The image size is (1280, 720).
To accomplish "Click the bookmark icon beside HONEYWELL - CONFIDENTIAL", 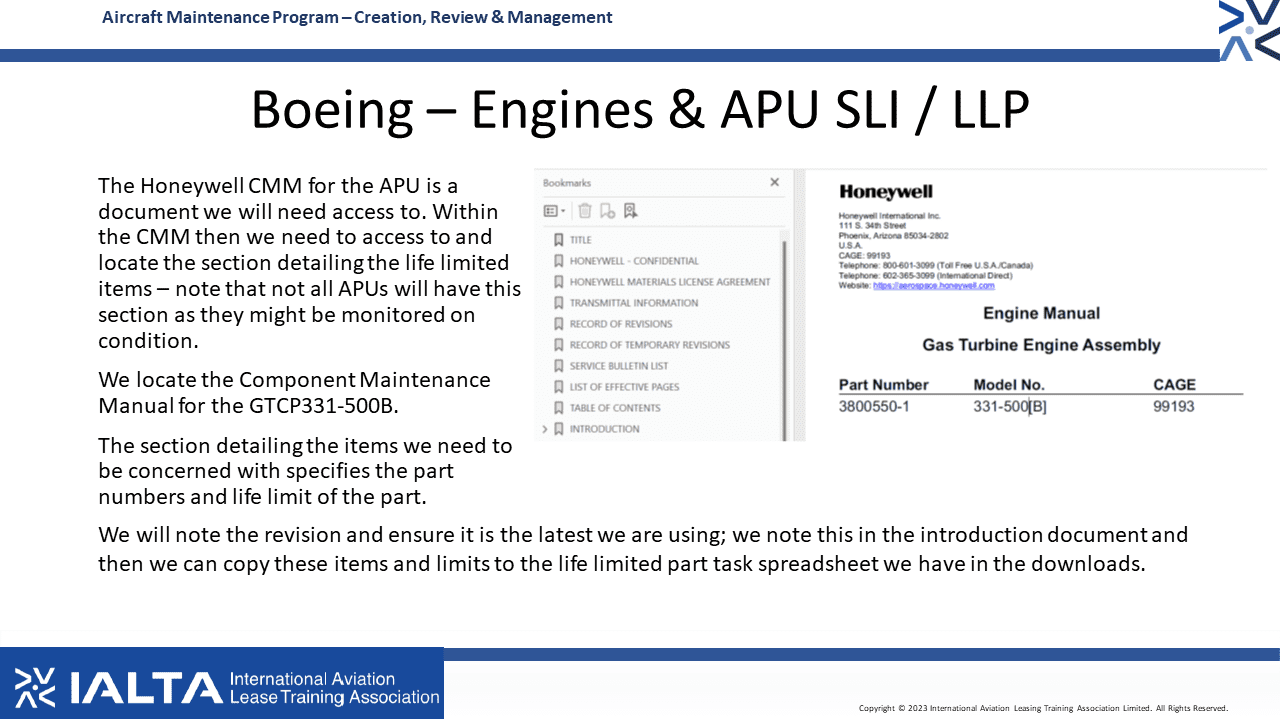I will pyautogui.click(x=559, y=261).
